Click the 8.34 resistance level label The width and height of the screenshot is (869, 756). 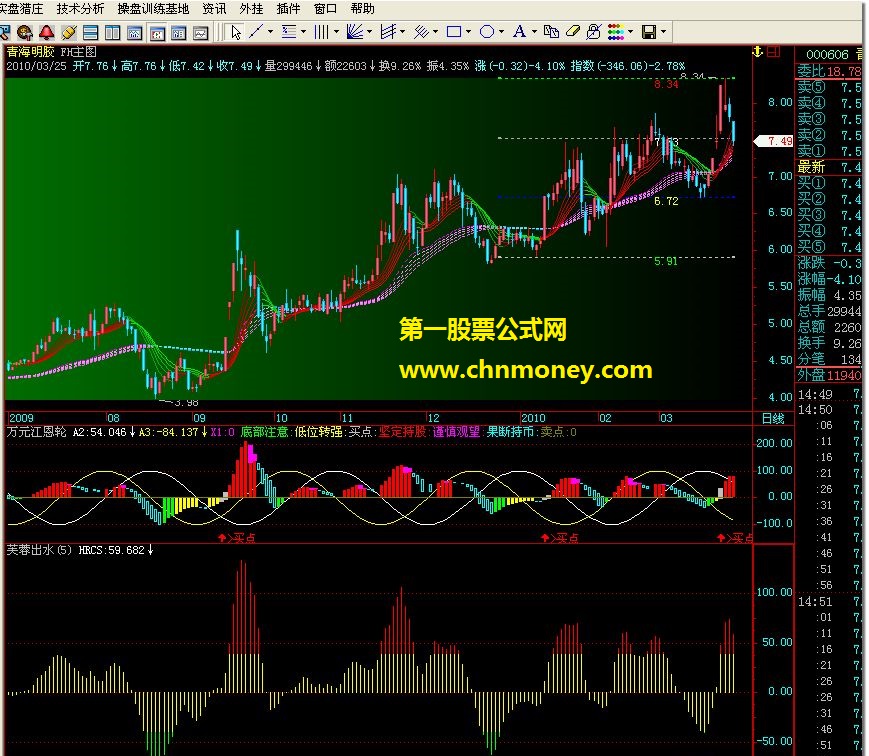pyautogui.click(x=666, y=84)
